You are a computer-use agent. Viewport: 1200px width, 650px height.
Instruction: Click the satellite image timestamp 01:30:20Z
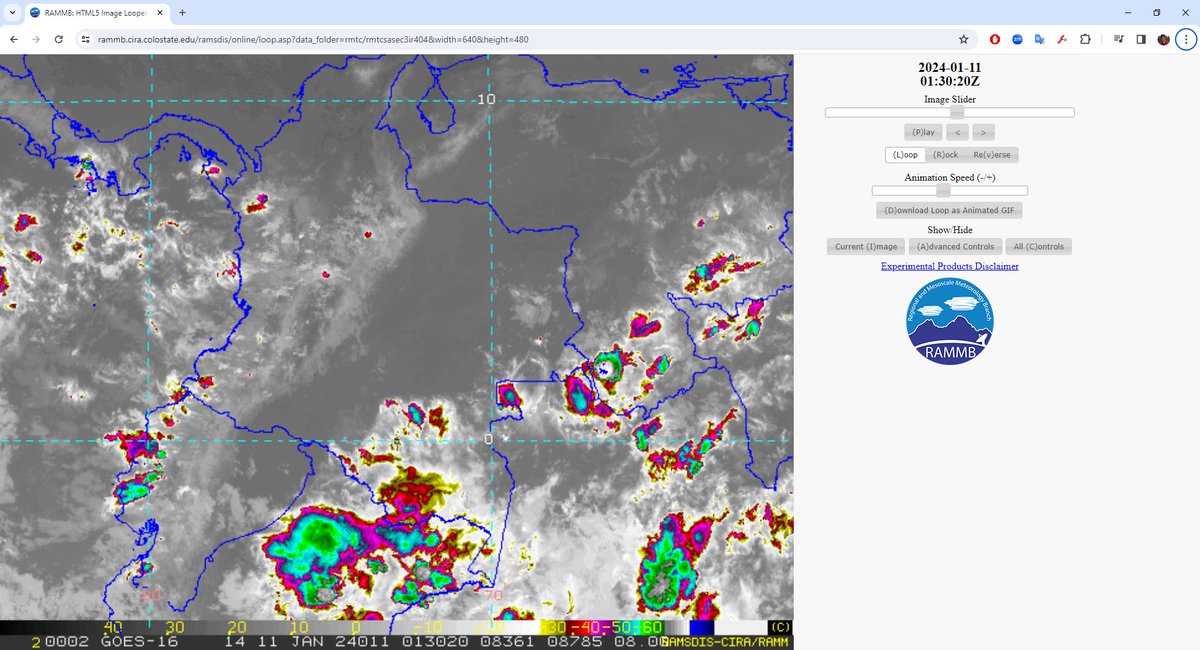click(x=950, y=81)
